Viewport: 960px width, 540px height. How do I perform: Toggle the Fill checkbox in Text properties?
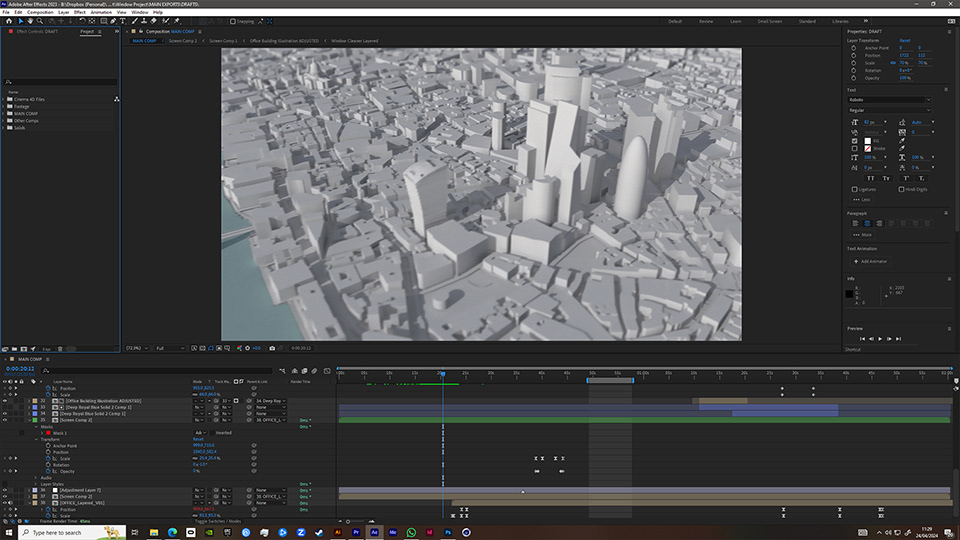(855, 141)
